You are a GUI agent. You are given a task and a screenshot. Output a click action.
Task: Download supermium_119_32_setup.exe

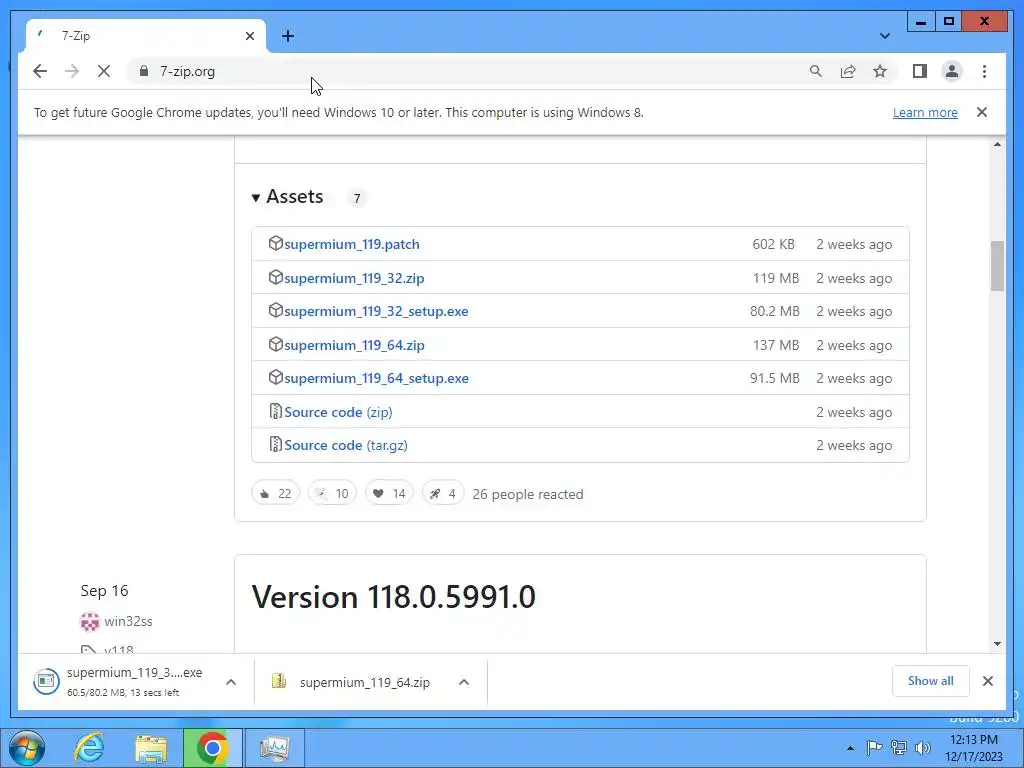click(x=376, y=312)
